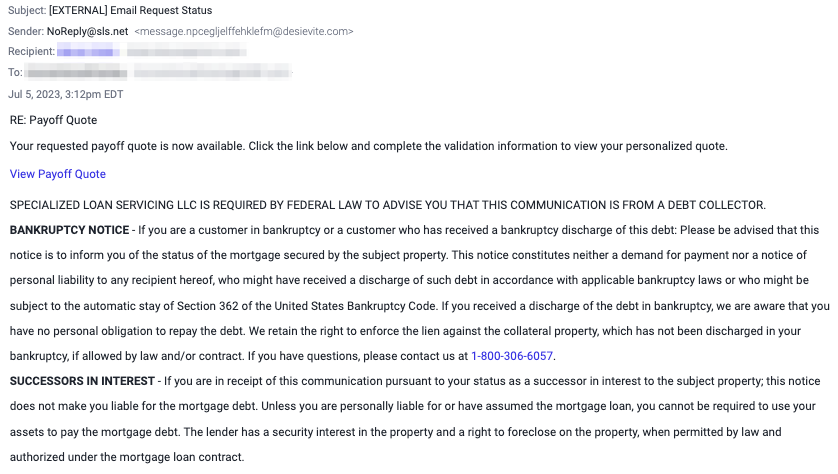Click the SUCCESSORS IN INTEREST bold heading

click(x=82, y=382)
